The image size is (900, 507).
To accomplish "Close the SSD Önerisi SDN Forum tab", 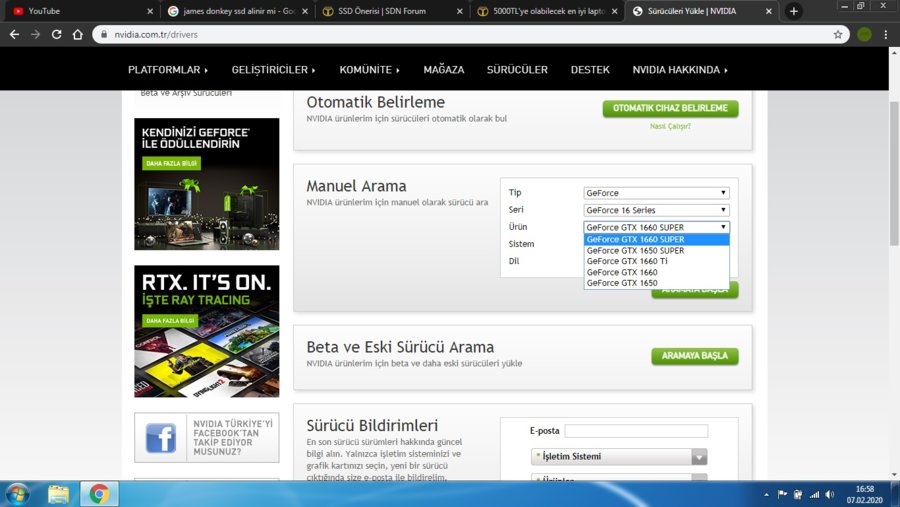I will 460,11.
